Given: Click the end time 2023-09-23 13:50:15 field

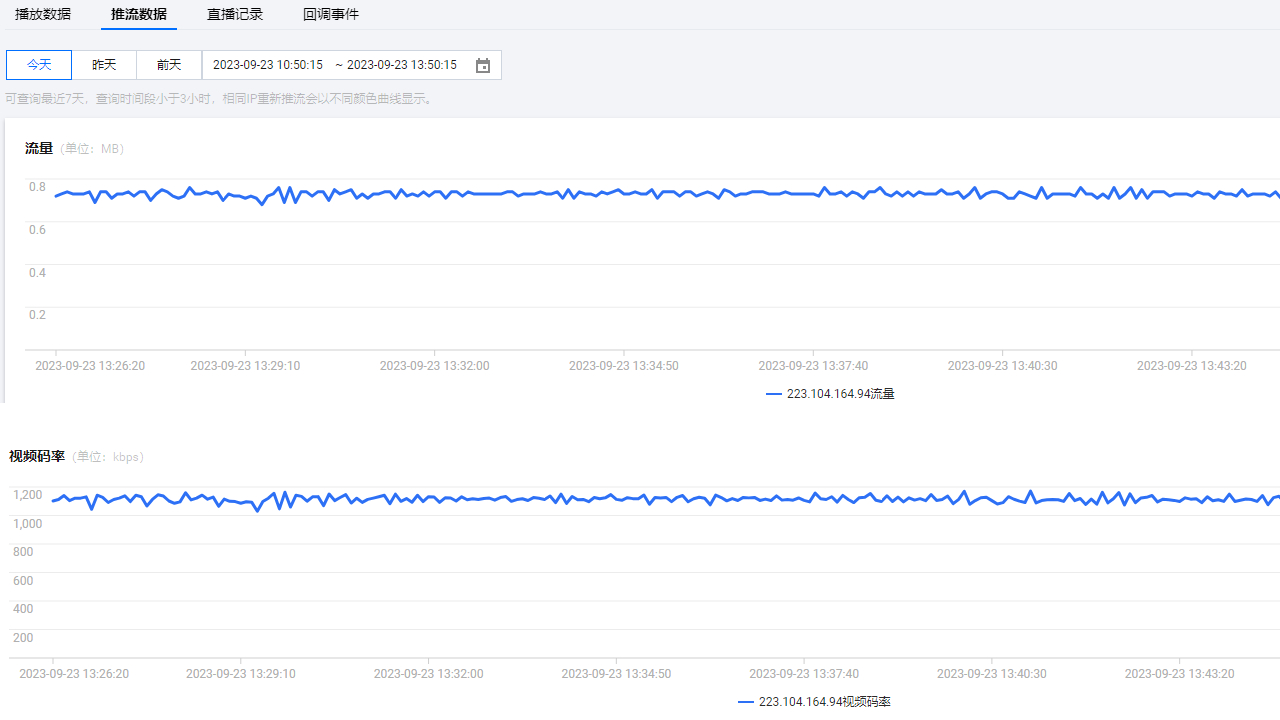Looking at the screenshot, I should coord(401,65).
